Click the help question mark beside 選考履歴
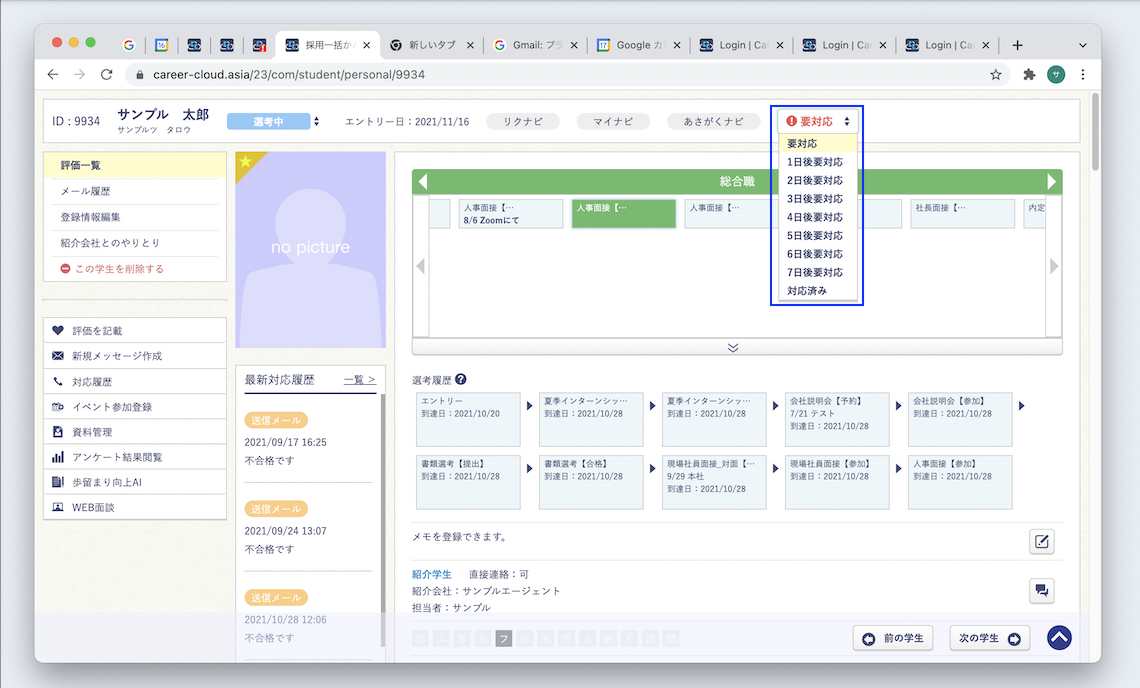Screen dimensions: 1140x688 click(x=460, y=380)
